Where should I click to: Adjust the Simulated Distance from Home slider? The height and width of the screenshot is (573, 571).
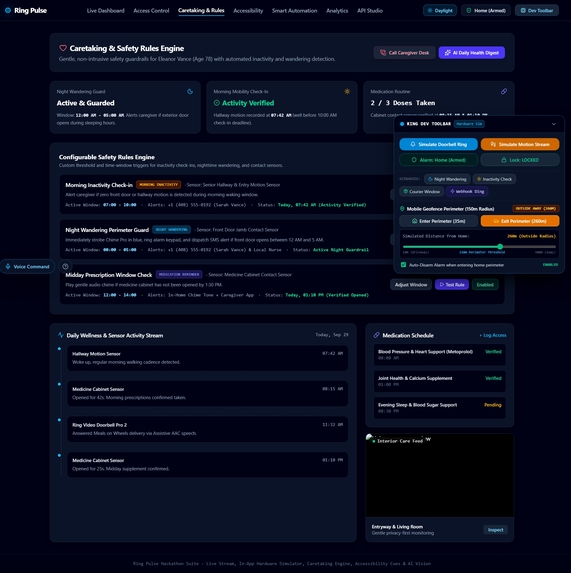tap(479, 247)
